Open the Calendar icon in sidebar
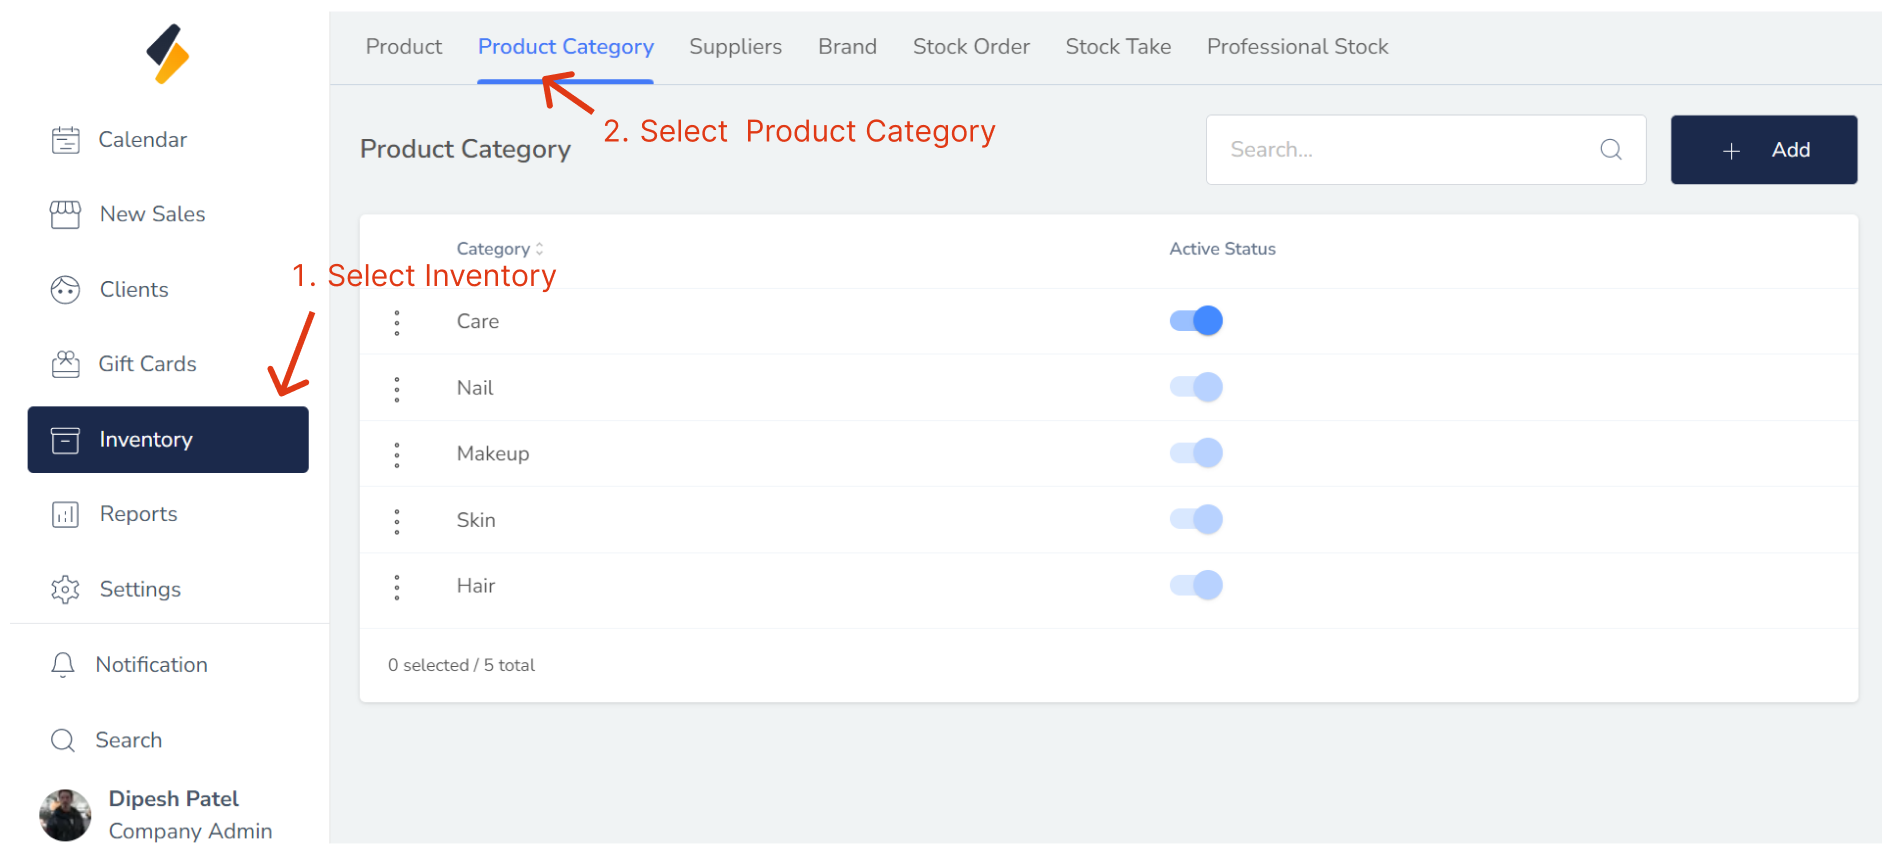 [66, 140]
